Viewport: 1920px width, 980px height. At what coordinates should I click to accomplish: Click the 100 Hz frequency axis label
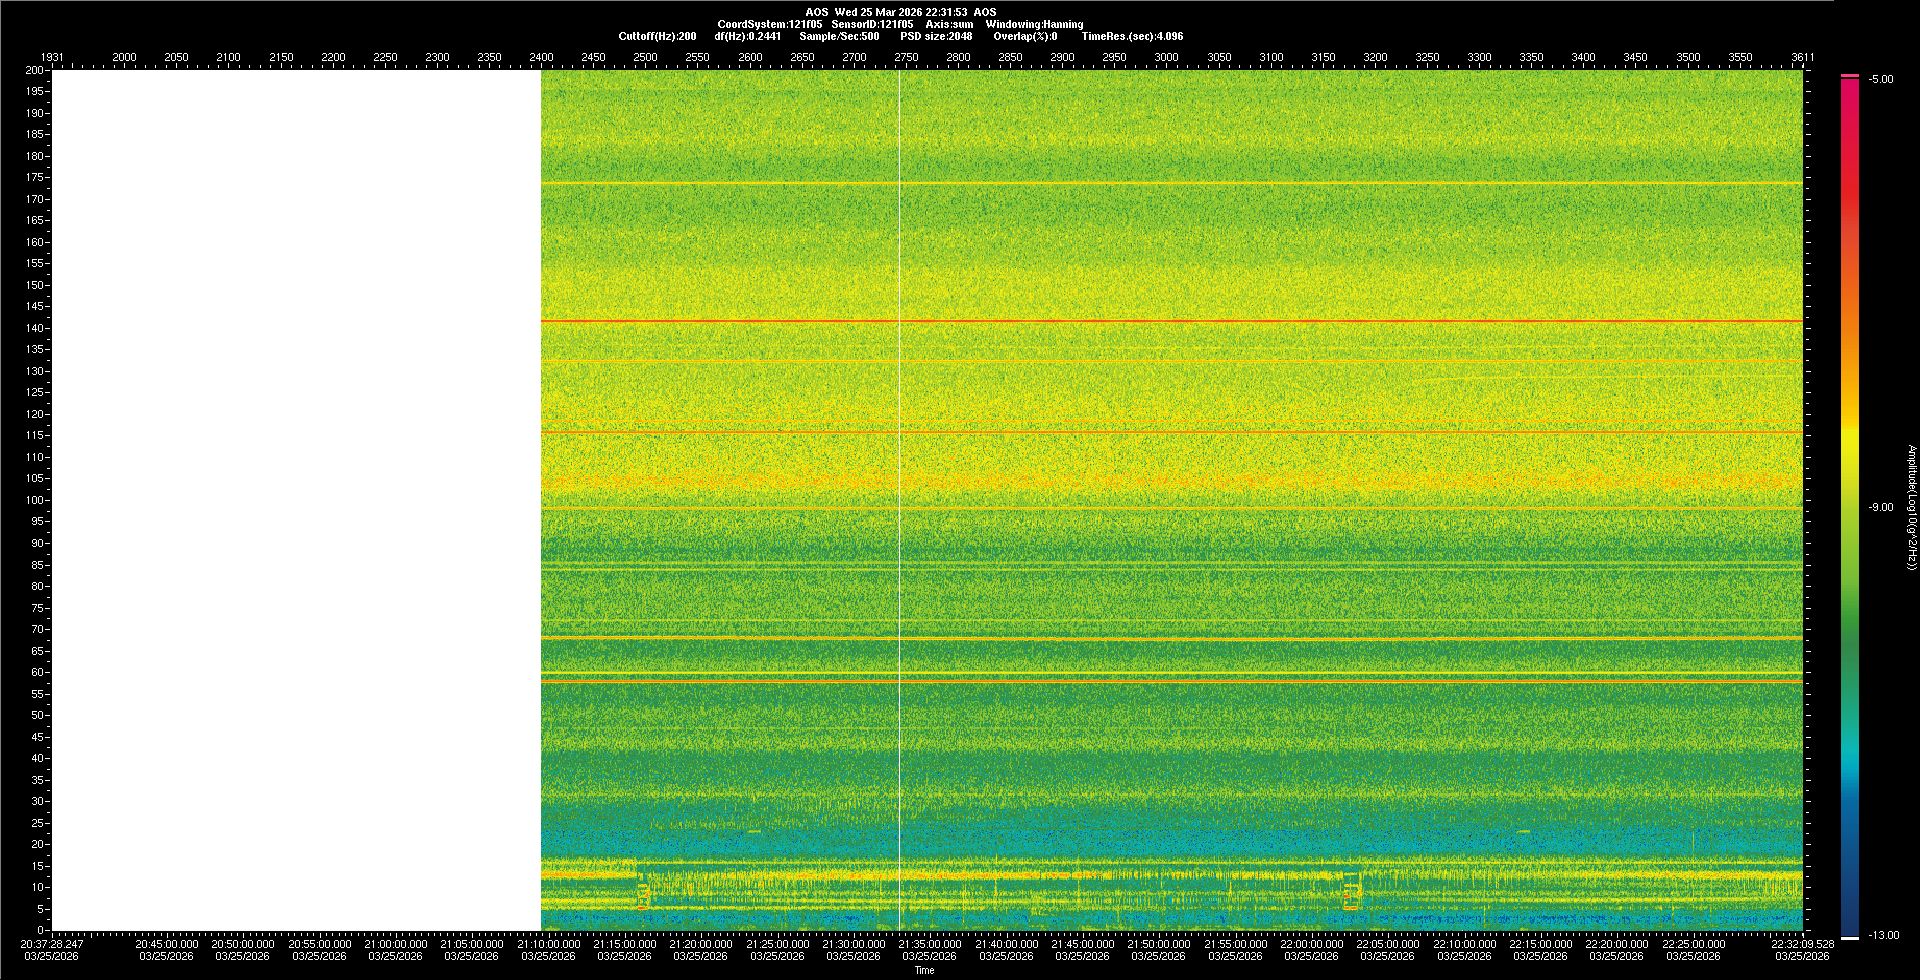click(35, 500)
